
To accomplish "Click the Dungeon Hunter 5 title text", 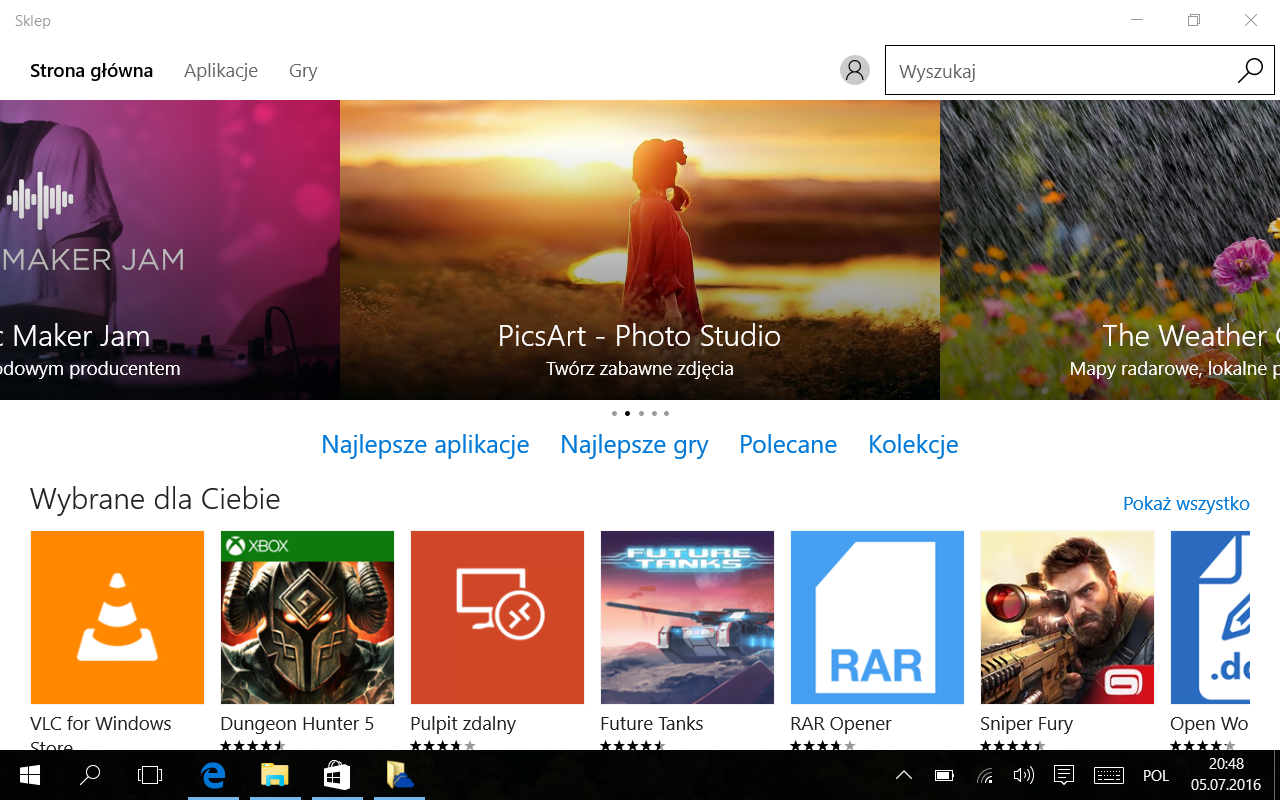I will click(x=297, y=724).
